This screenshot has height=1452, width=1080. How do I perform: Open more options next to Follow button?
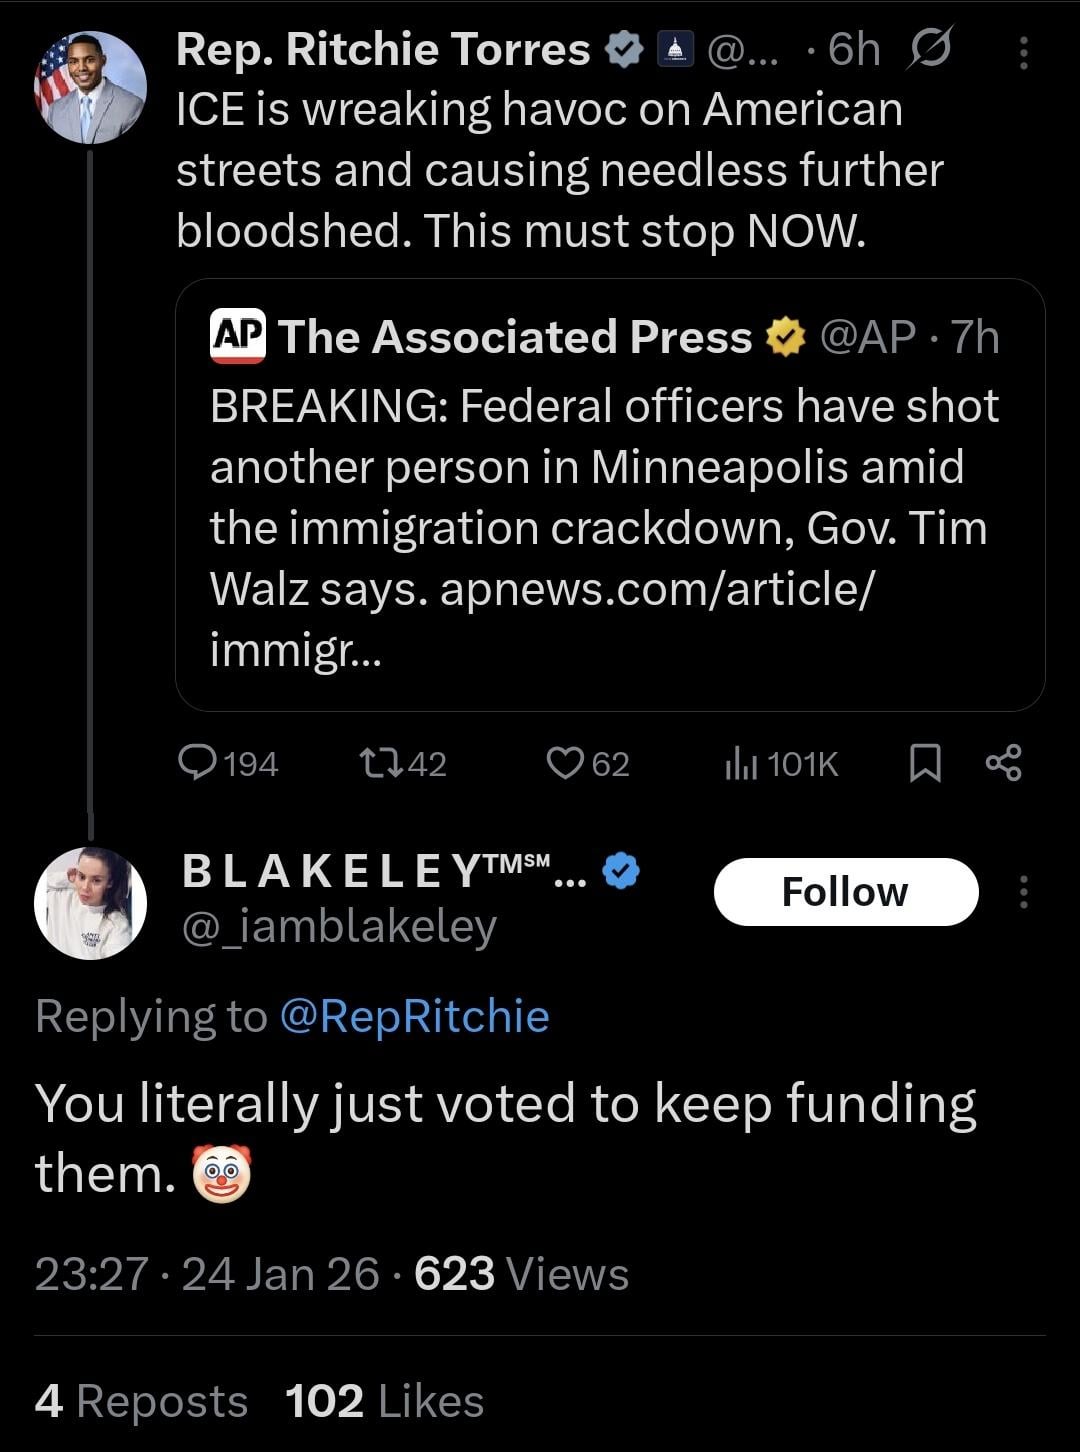click(1023, 892)
